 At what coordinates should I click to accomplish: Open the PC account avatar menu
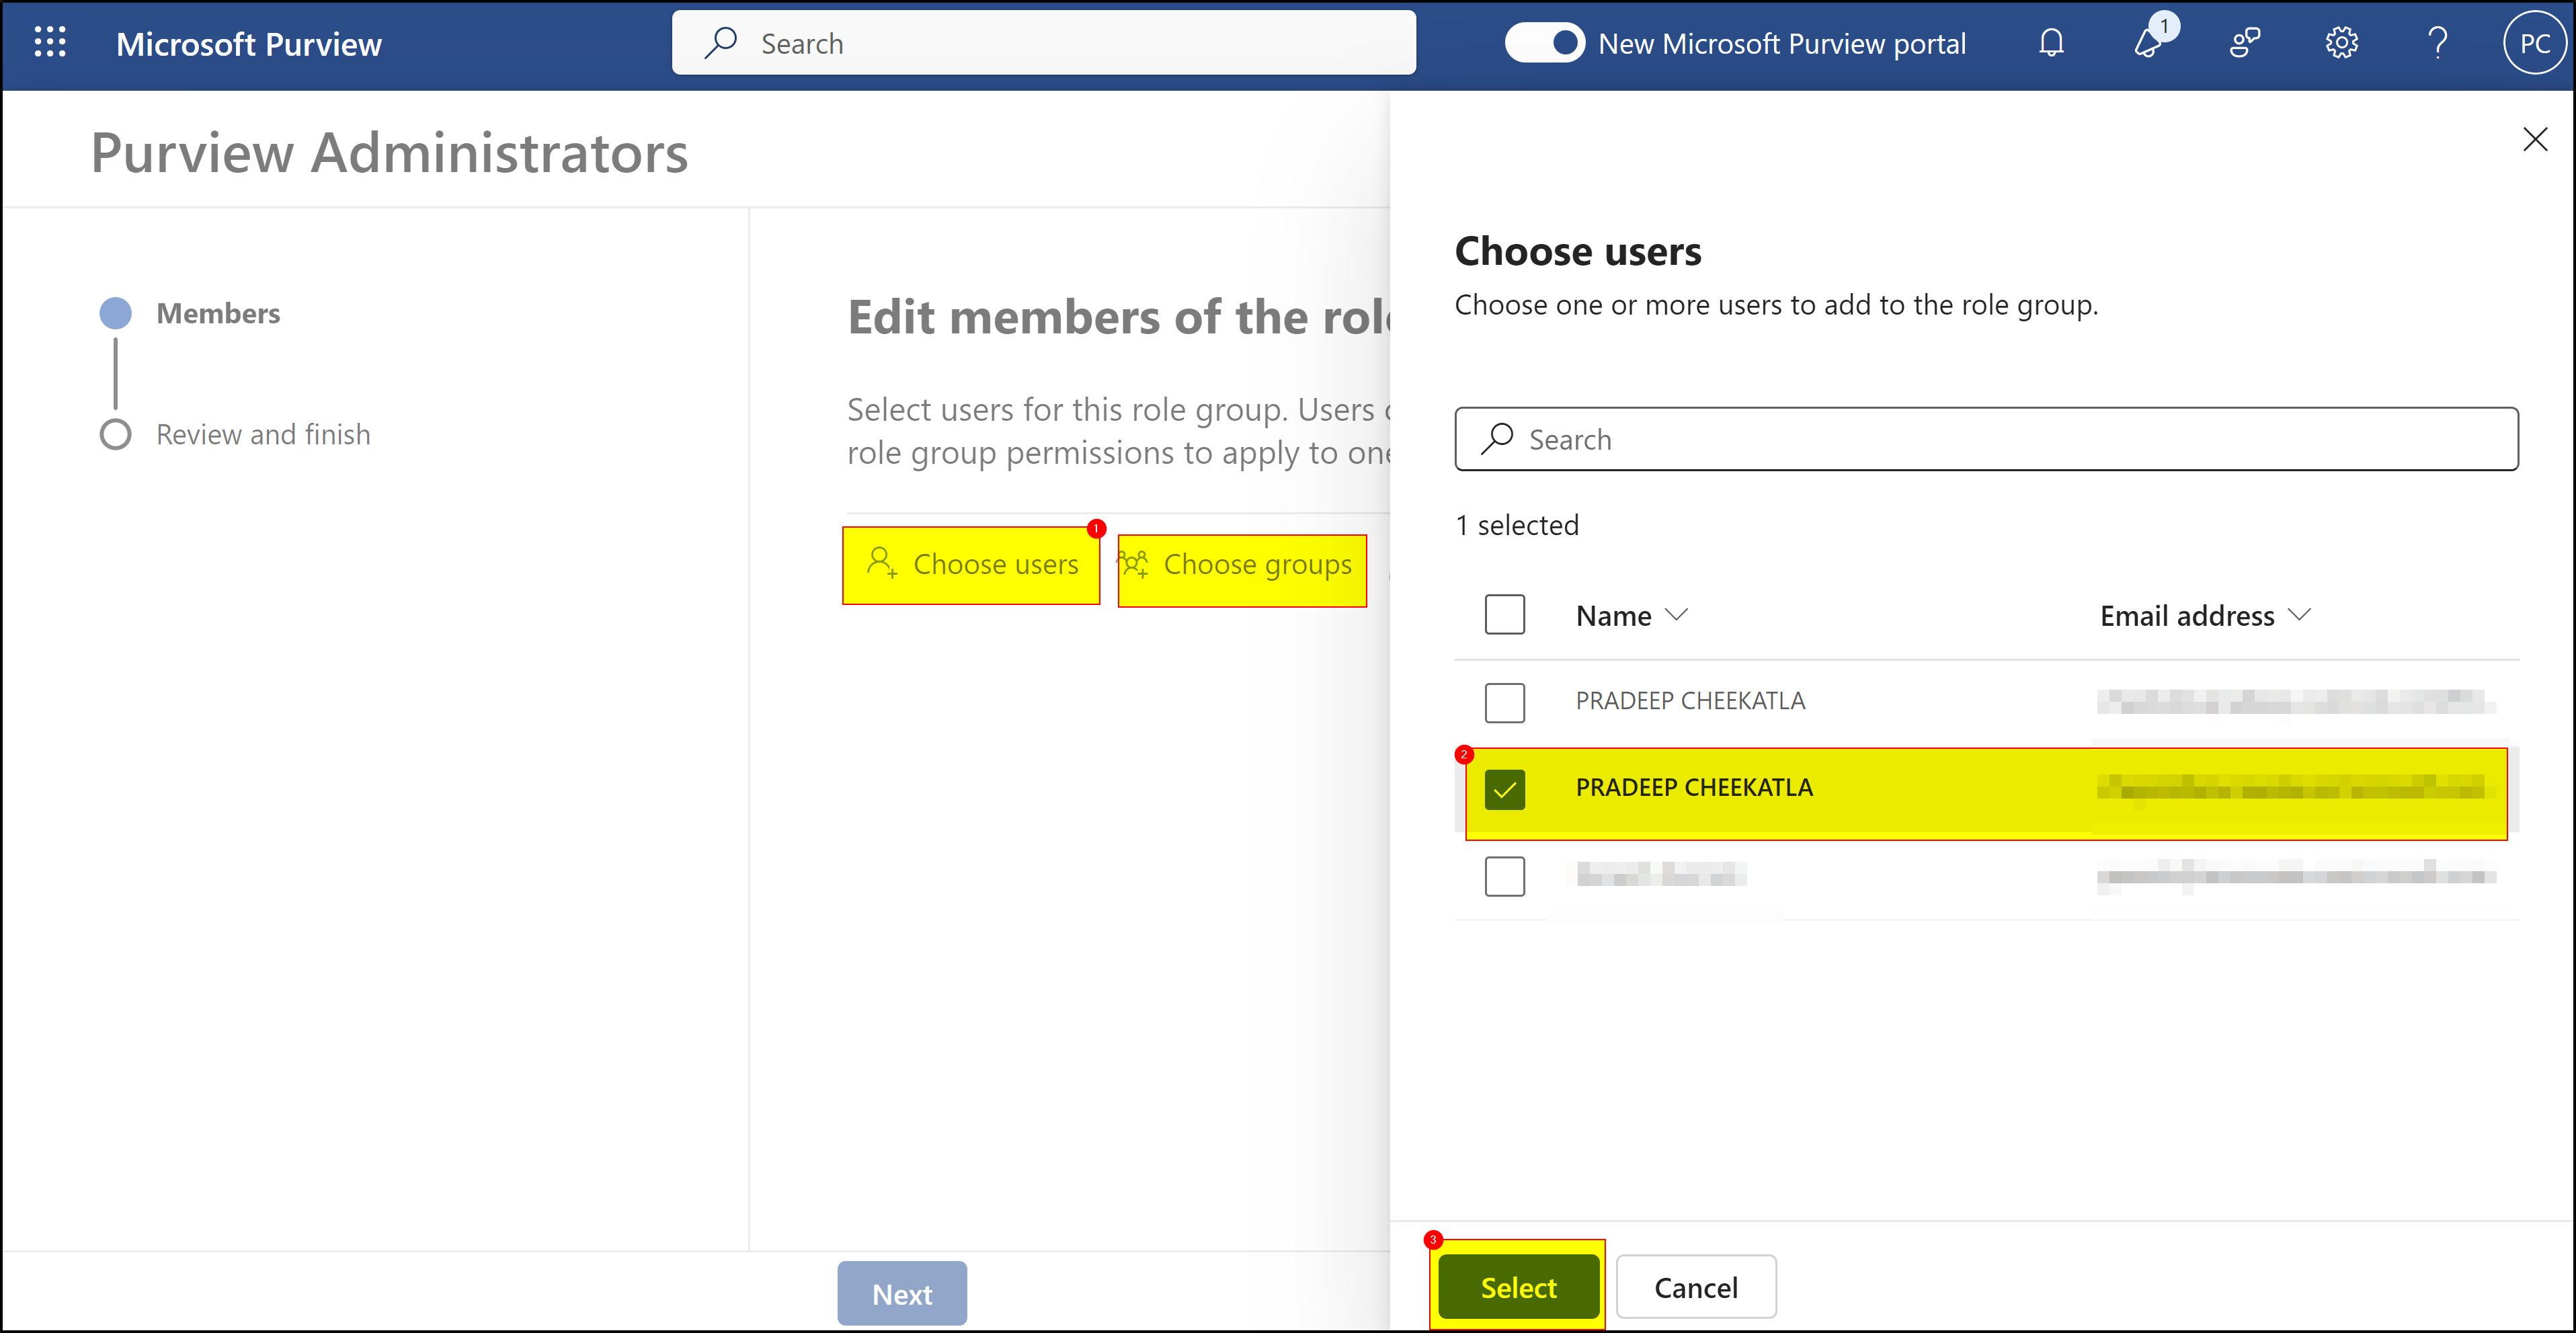point(2535,42)
